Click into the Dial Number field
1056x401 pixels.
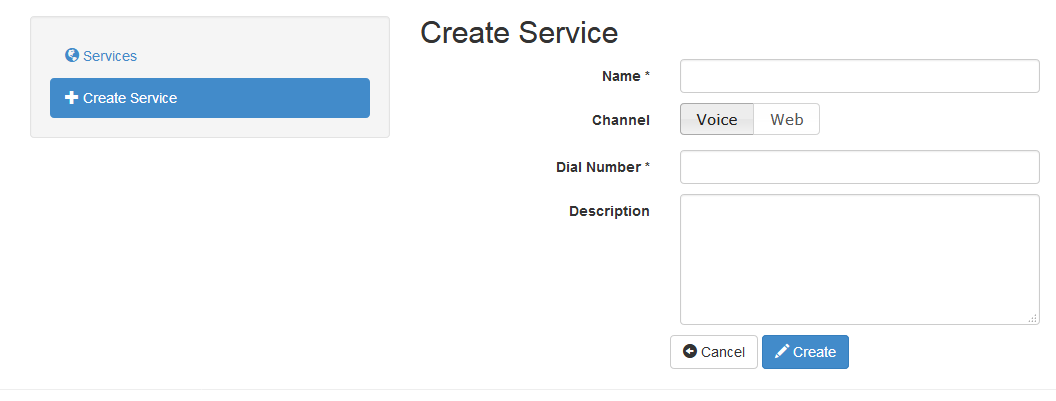pyautogui.click(x=859, y=167)
